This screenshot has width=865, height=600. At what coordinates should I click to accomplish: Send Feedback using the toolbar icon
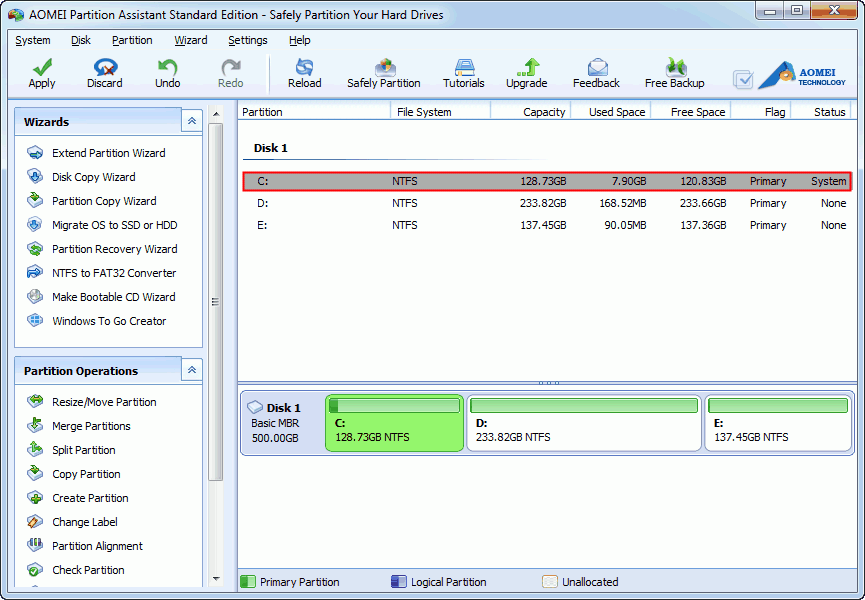596,72
